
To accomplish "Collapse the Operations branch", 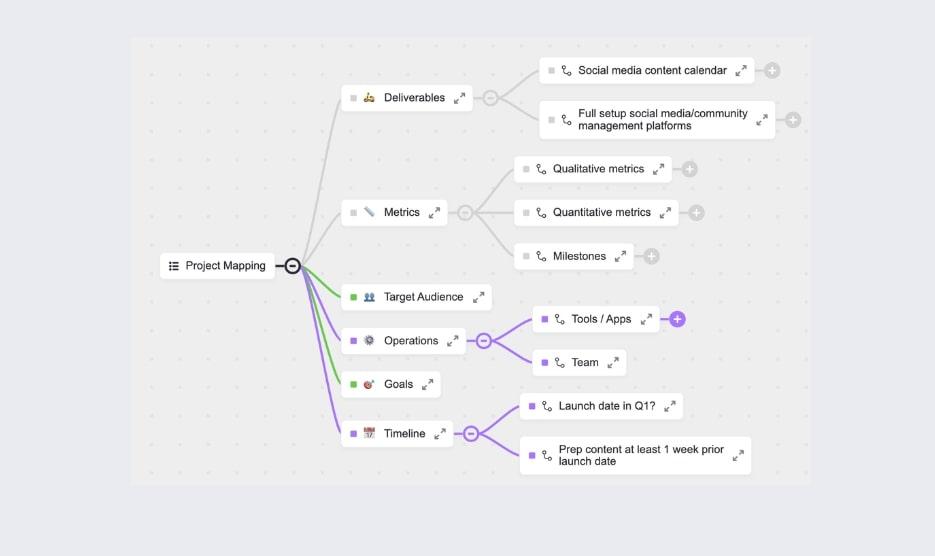I will pos(484,341).
